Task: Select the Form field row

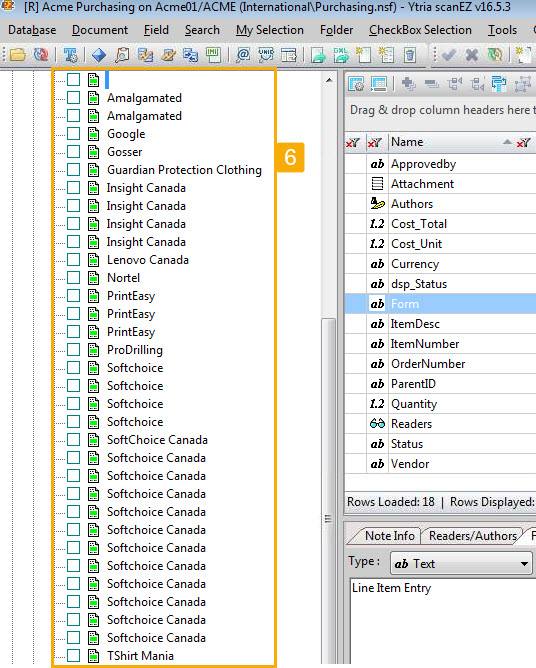Action: tap(440, 304)
